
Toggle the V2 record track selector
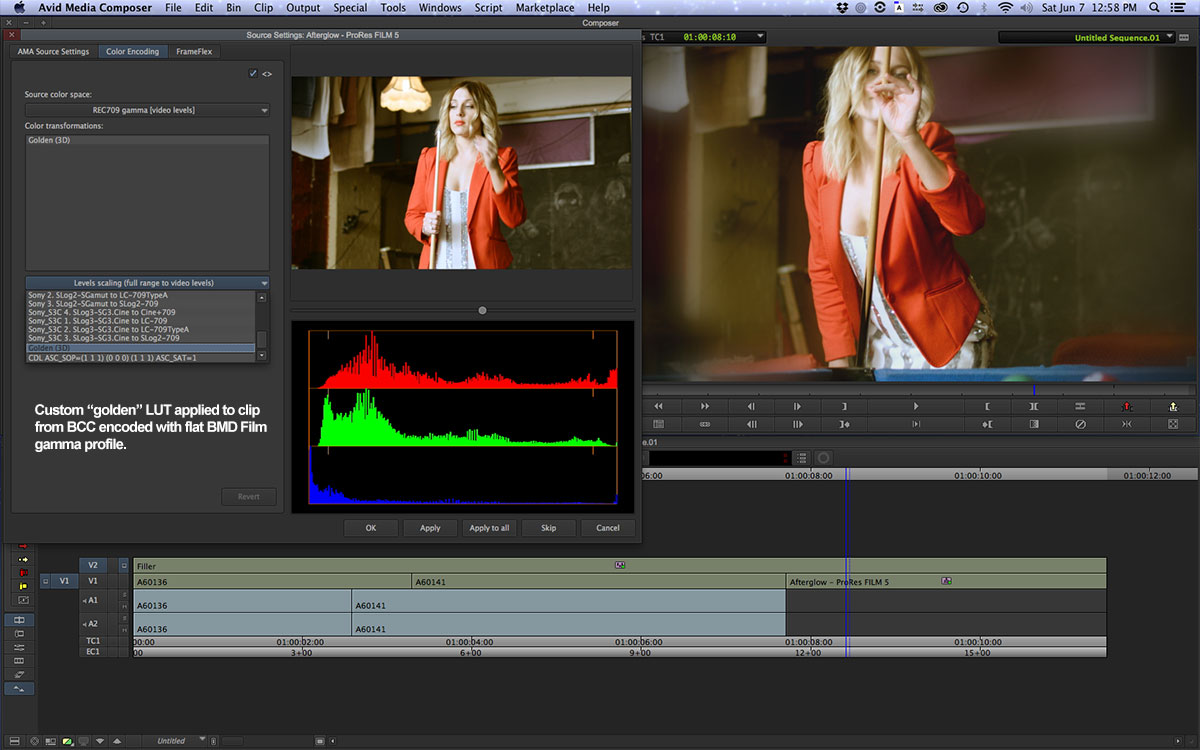pos(92,565)
